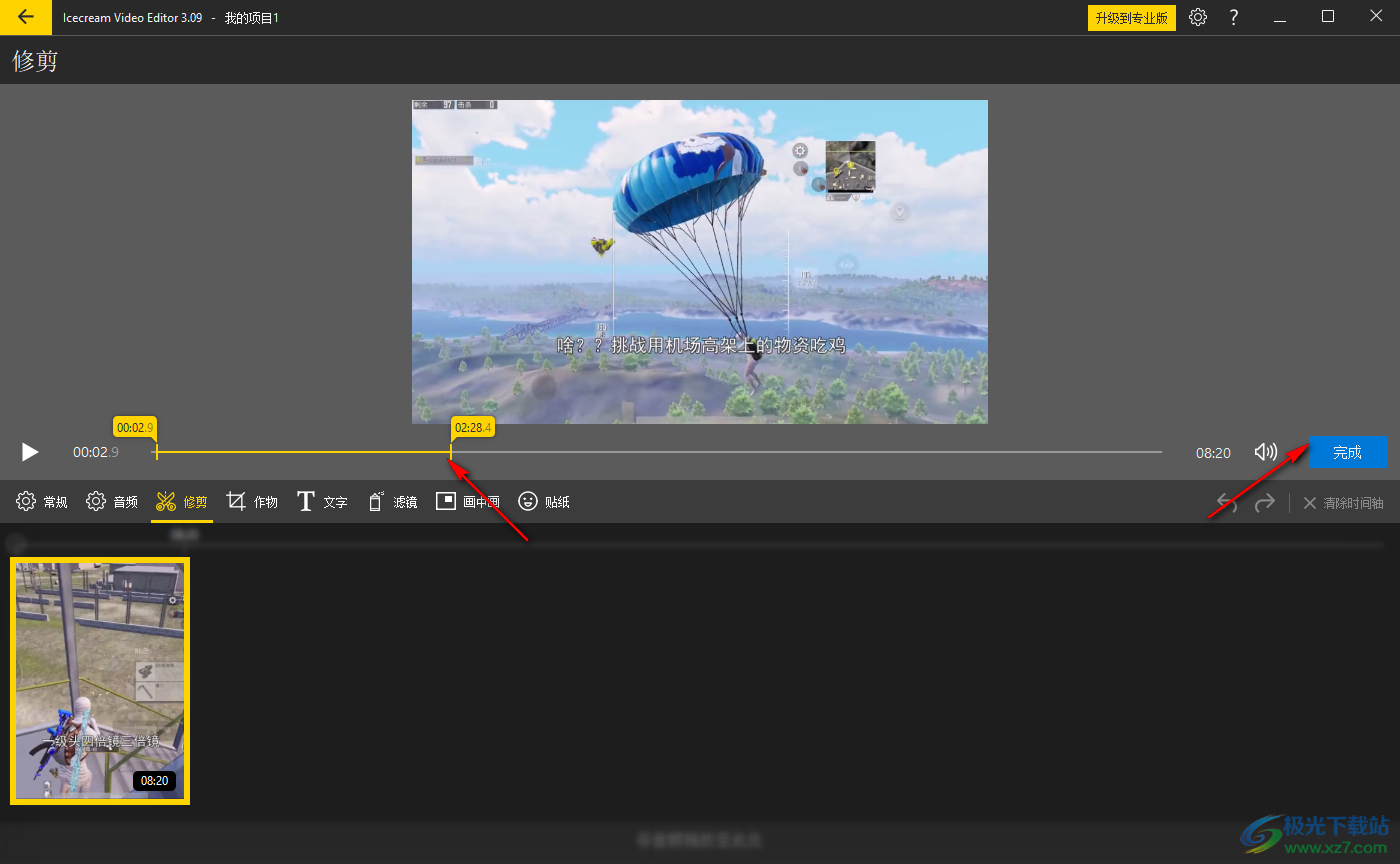Open the 文字 text tab

tap(322, 502)
